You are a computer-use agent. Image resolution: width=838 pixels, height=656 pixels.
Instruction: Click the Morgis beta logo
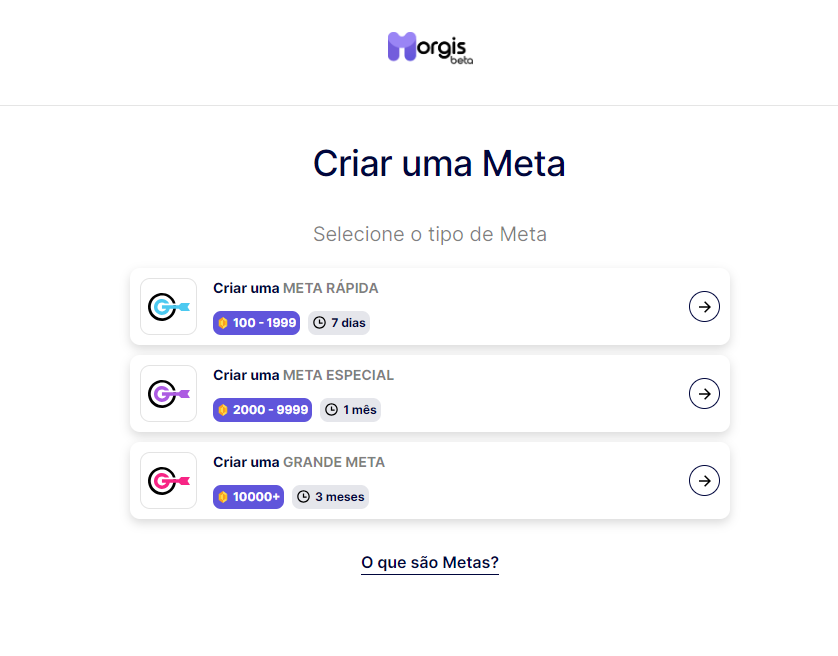tap(430, 47)
